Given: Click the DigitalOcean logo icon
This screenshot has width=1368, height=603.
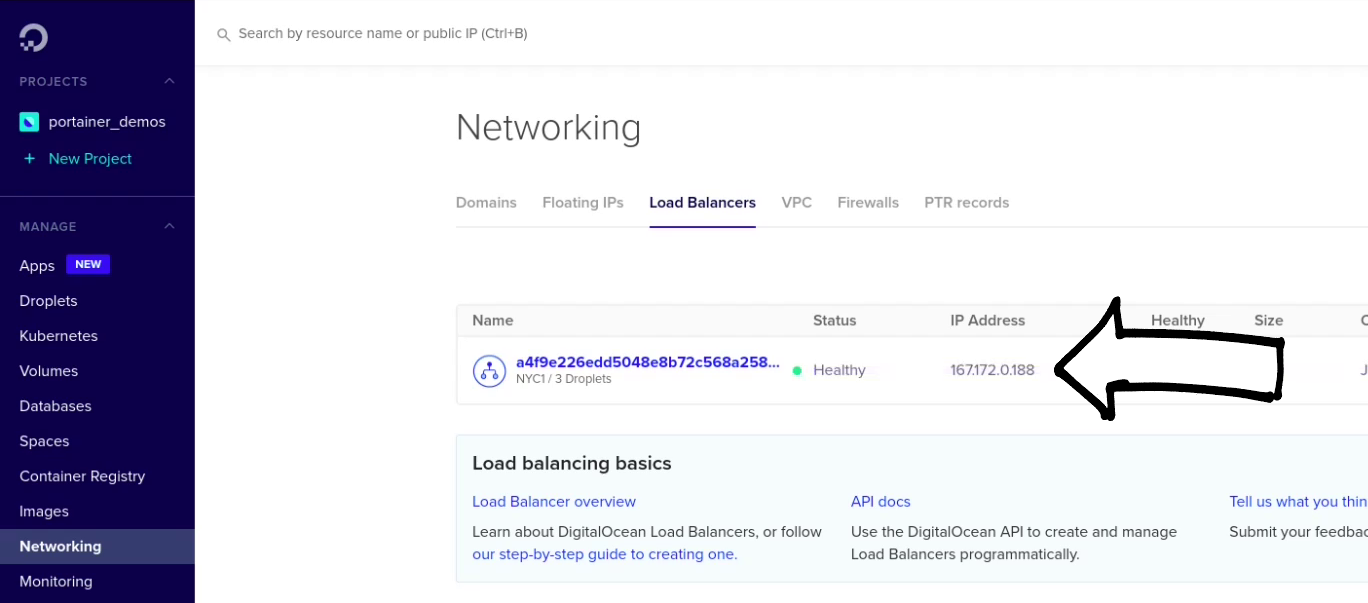Looking at the screenshot, I should (33, 38).
